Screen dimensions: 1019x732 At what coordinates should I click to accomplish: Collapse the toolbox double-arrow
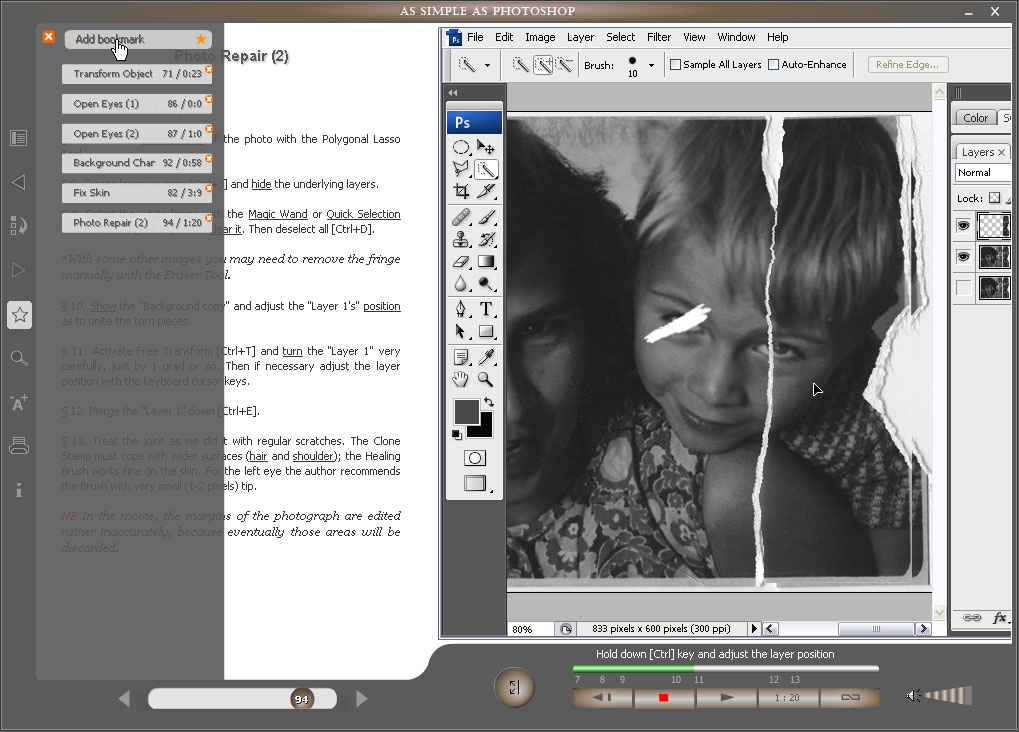point(452,92)
